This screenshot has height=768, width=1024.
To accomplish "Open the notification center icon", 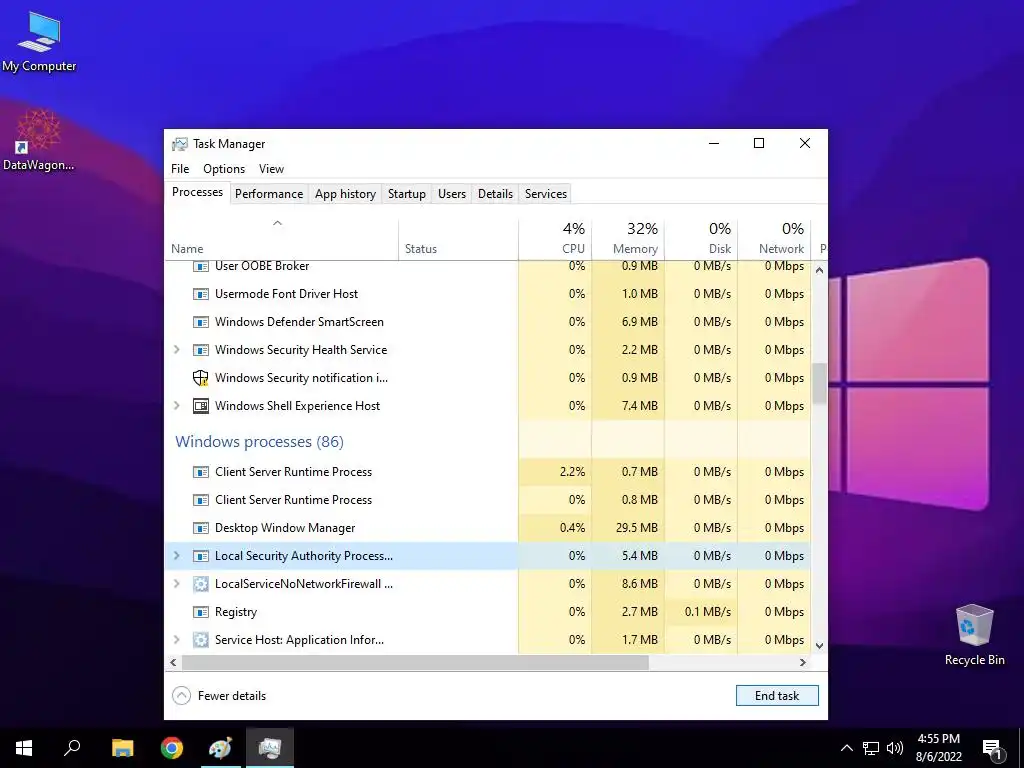I will coord(992,749).
